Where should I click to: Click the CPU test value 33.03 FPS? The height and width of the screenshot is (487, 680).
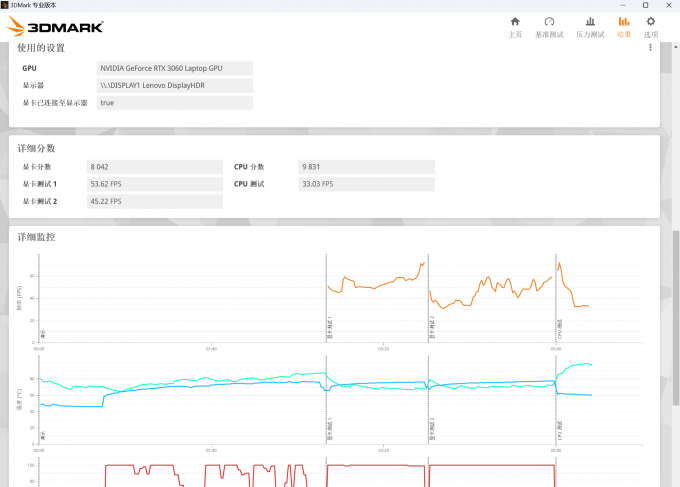[367, 184]
